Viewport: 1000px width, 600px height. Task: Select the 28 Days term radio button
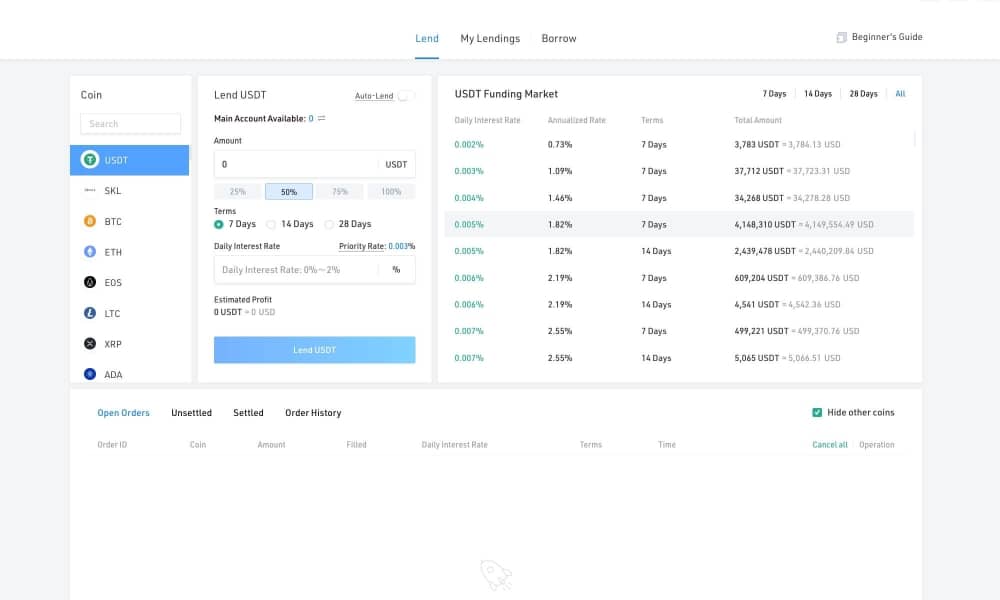tap(329, 224)
